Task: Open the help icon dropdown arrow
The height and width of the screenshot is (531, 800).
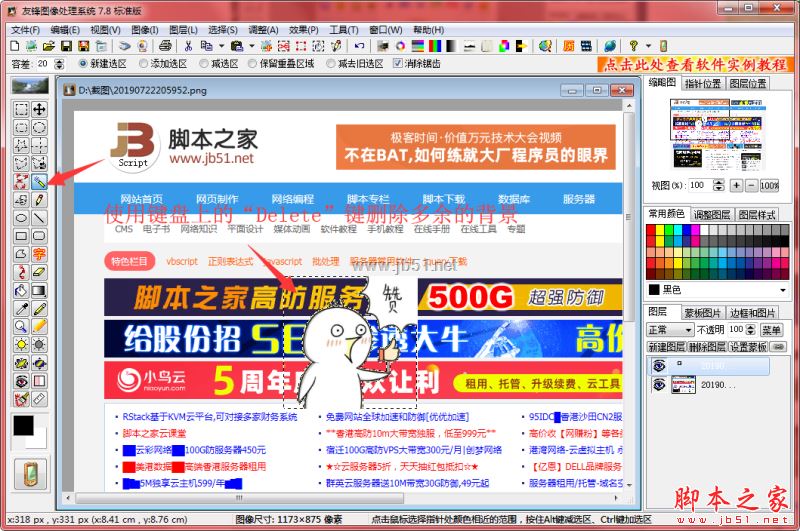Action: coord(648,46)
